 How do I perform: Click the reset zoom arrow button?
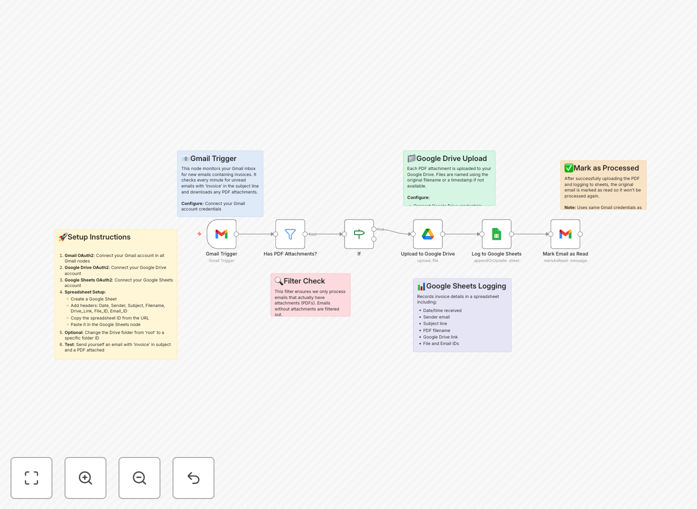tap(193, 478)
